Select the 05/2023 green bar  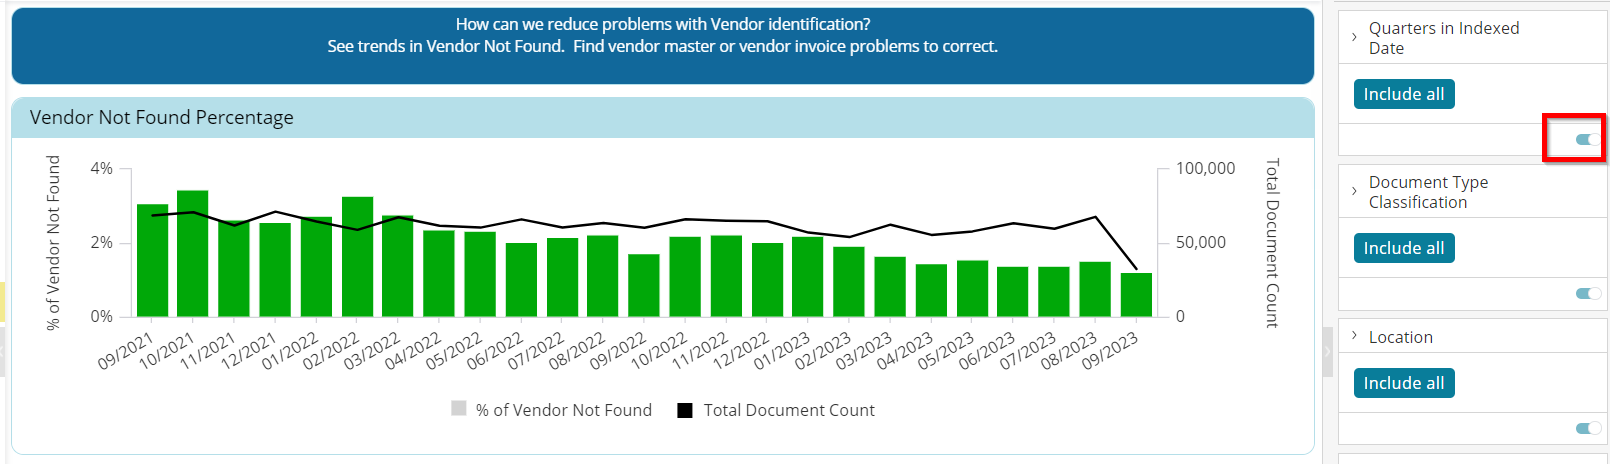(972, 289)
